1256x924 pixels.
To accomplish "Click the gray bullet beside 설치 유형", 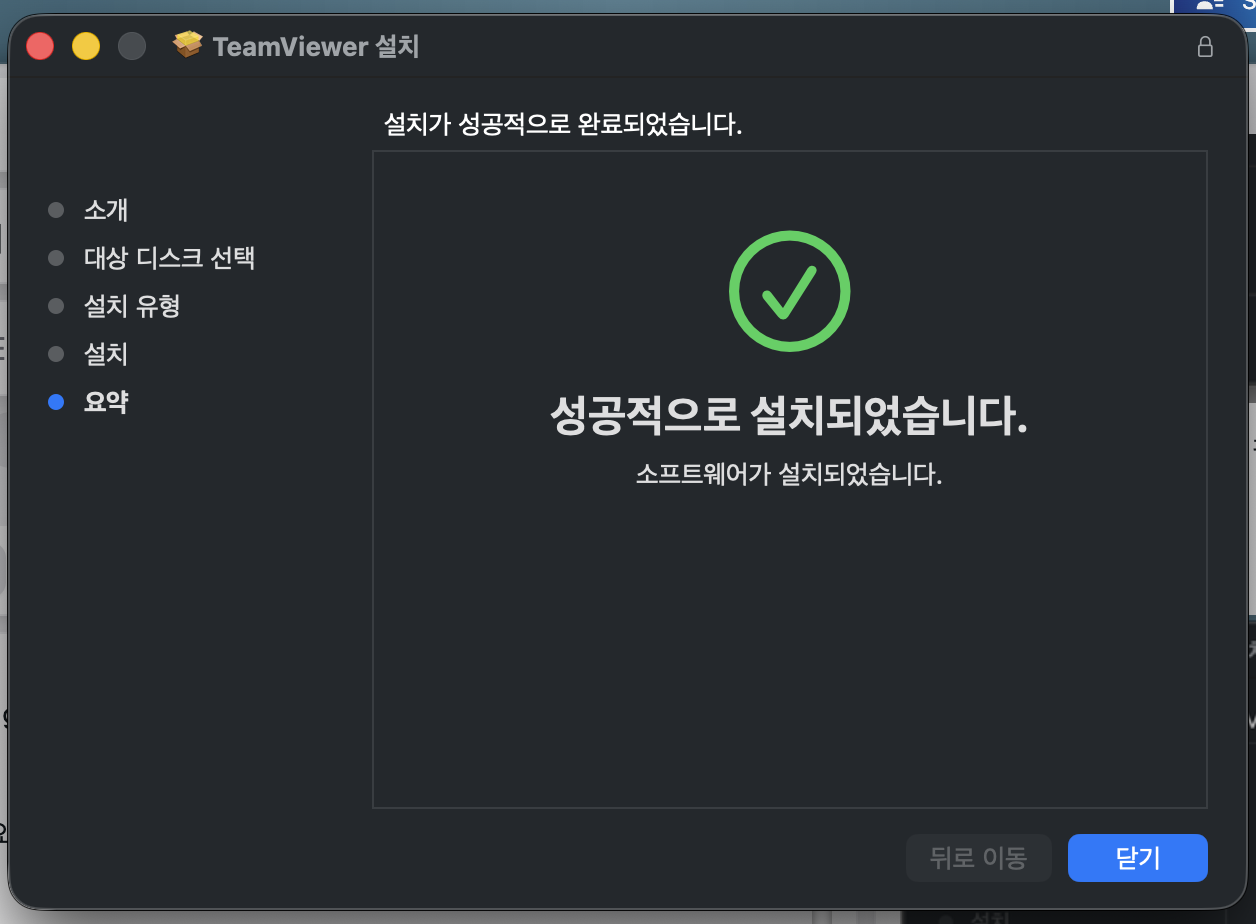I will pos(56,306).
